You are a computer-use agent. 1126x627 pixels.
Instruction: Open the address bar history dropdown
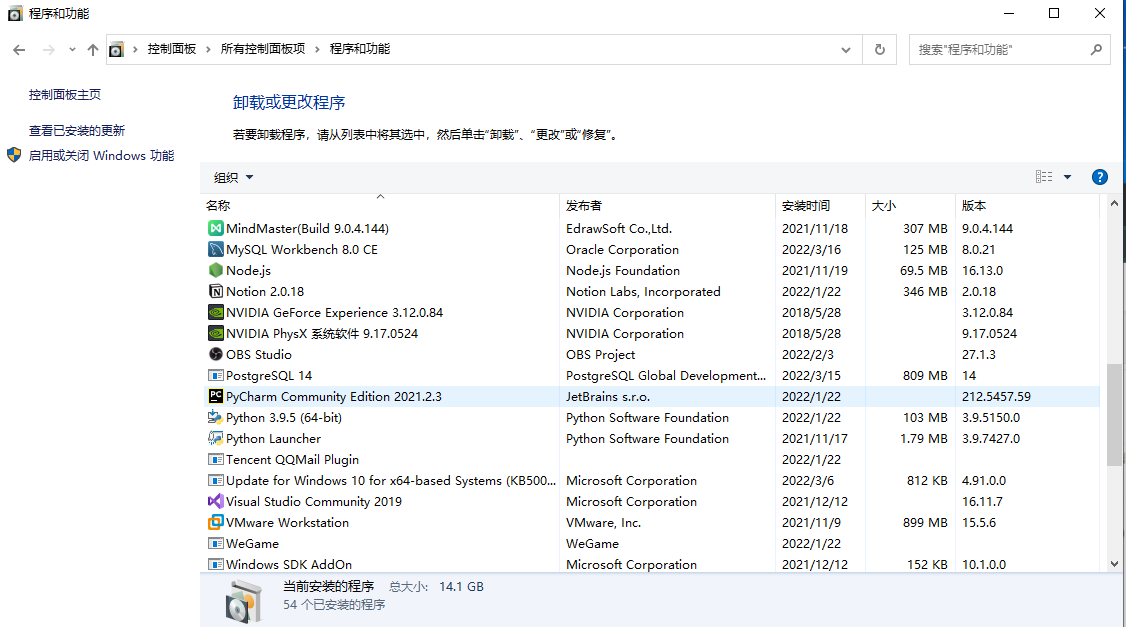846,50
